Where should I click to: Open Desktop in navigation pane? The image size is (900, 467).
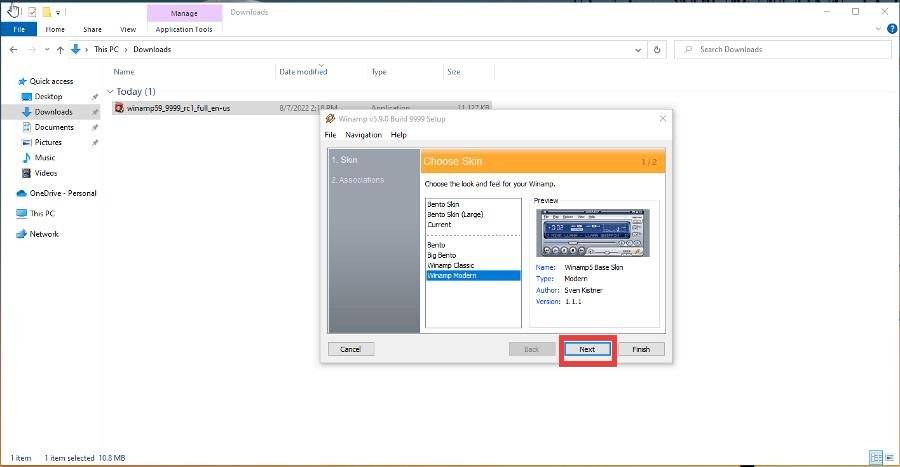click(48, 96)
